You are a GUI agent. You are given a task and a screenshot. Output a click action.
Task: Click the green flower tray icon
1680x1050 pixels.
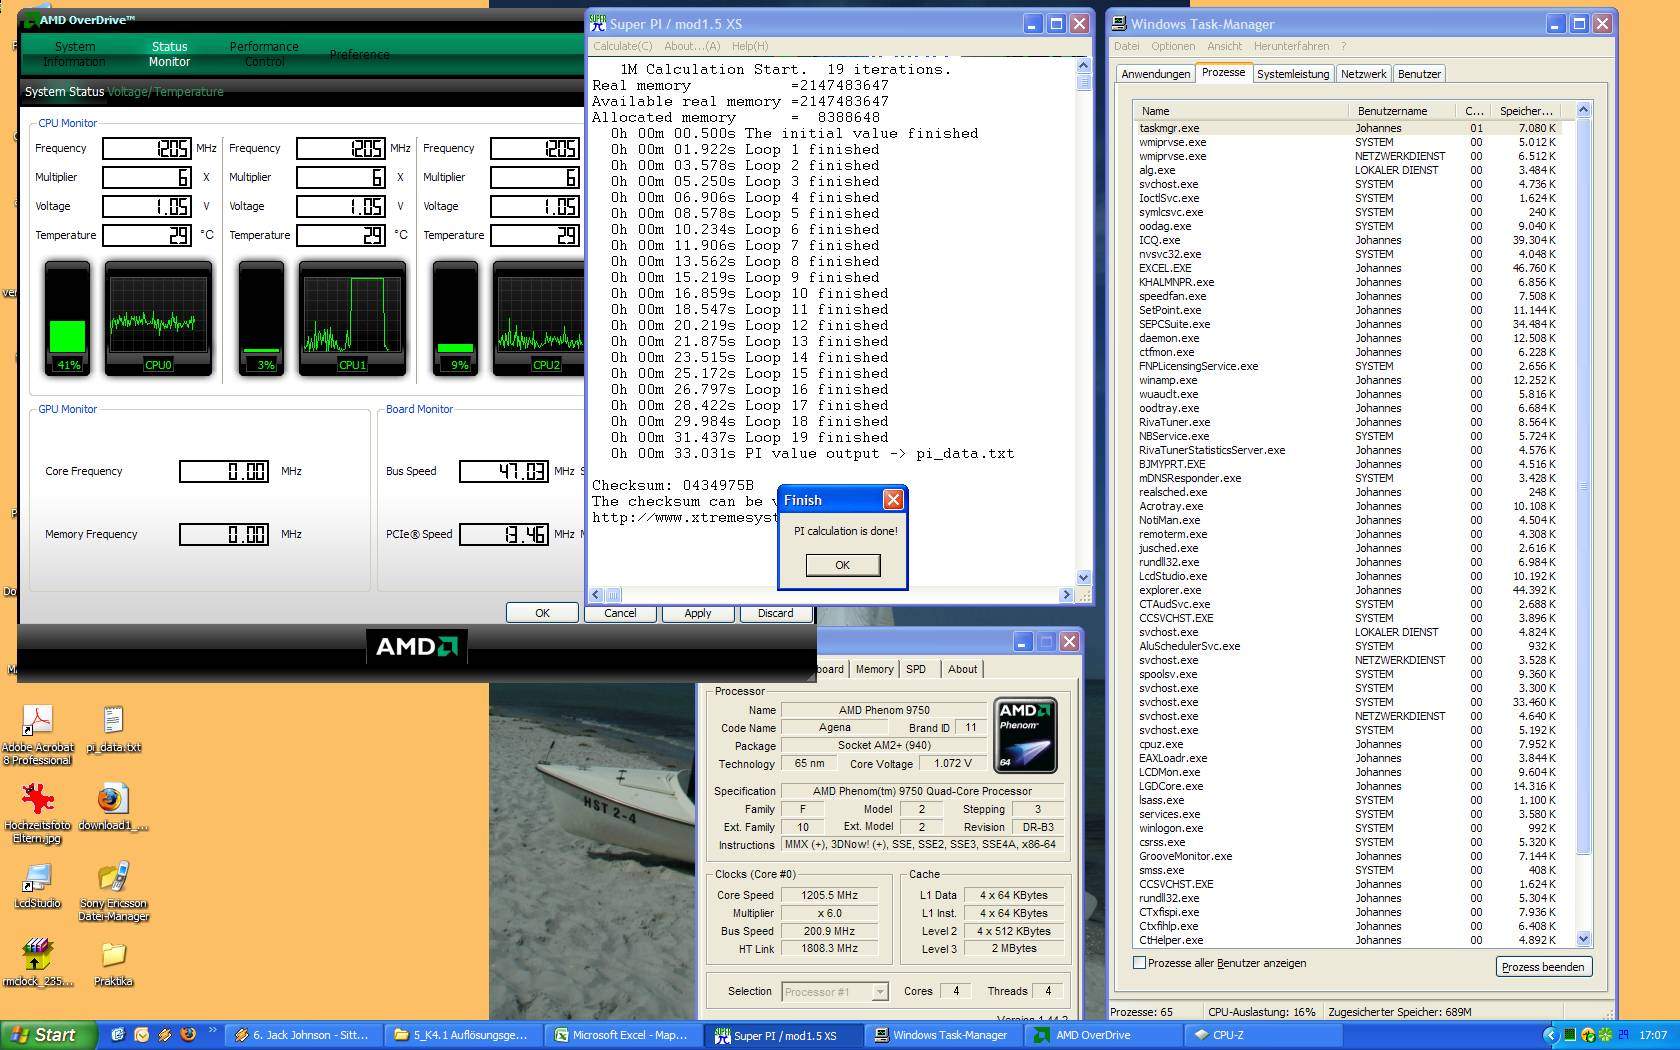1605,1035
